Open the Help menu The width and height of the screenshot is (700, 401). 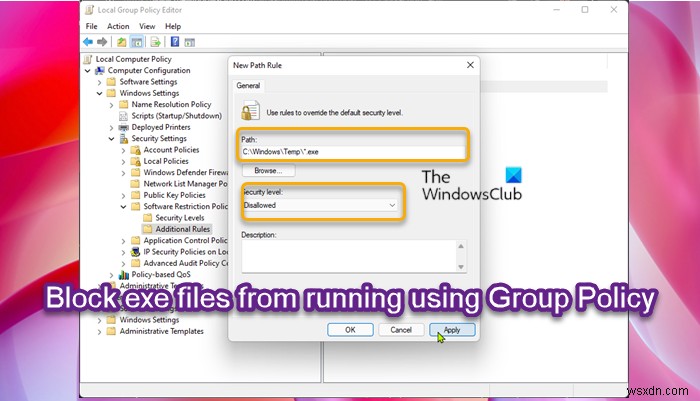(173, 26)
